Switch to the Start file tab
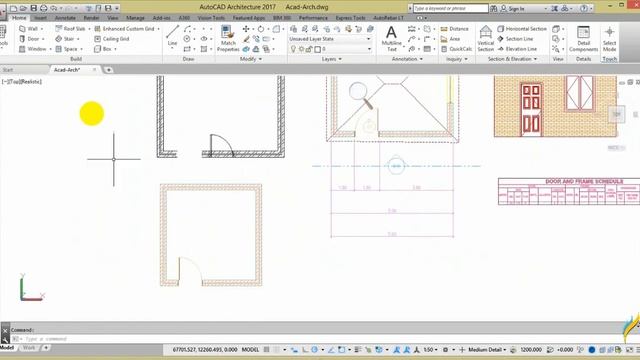The width and height of the screenshot is (640, 360). pyautogui.click(x=8, y=70)
